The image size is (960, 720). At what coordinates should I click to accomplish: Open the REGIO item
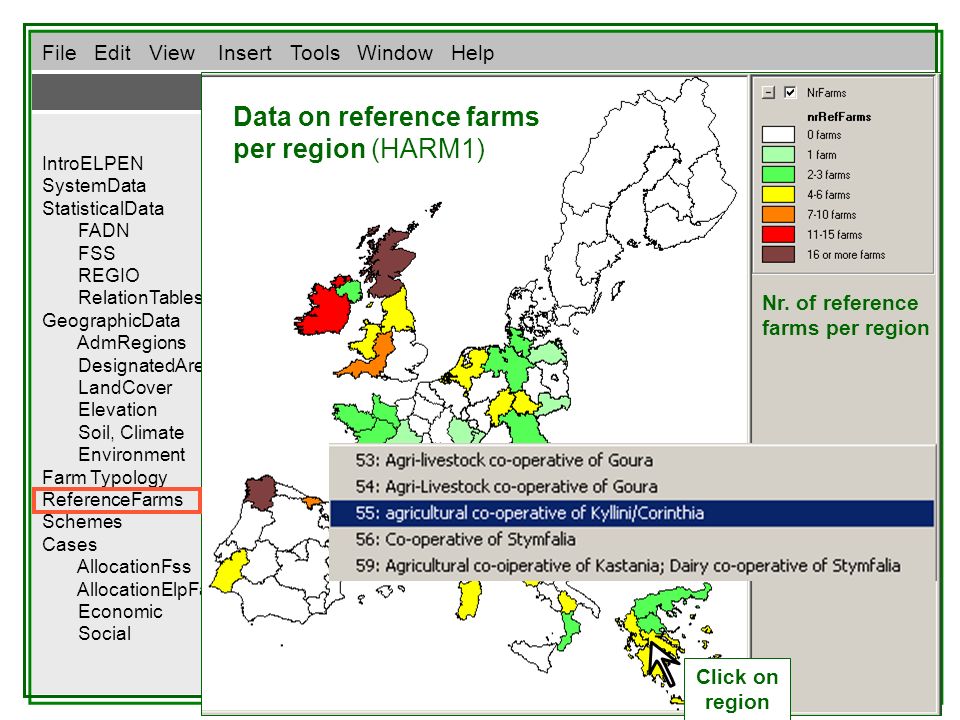pyautogui.click(x=108, y=275)
